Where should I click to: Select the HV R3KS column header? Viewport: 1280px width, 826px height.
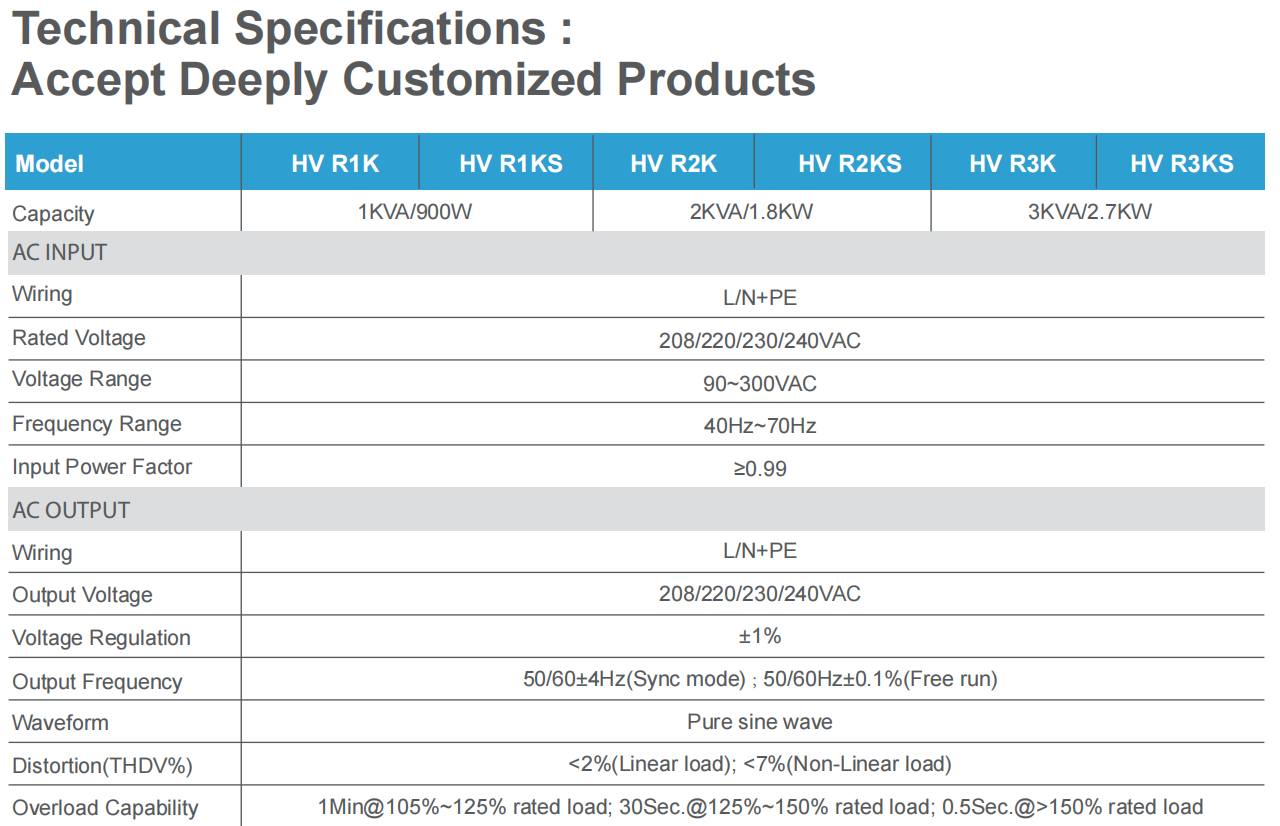[1182, 164]
